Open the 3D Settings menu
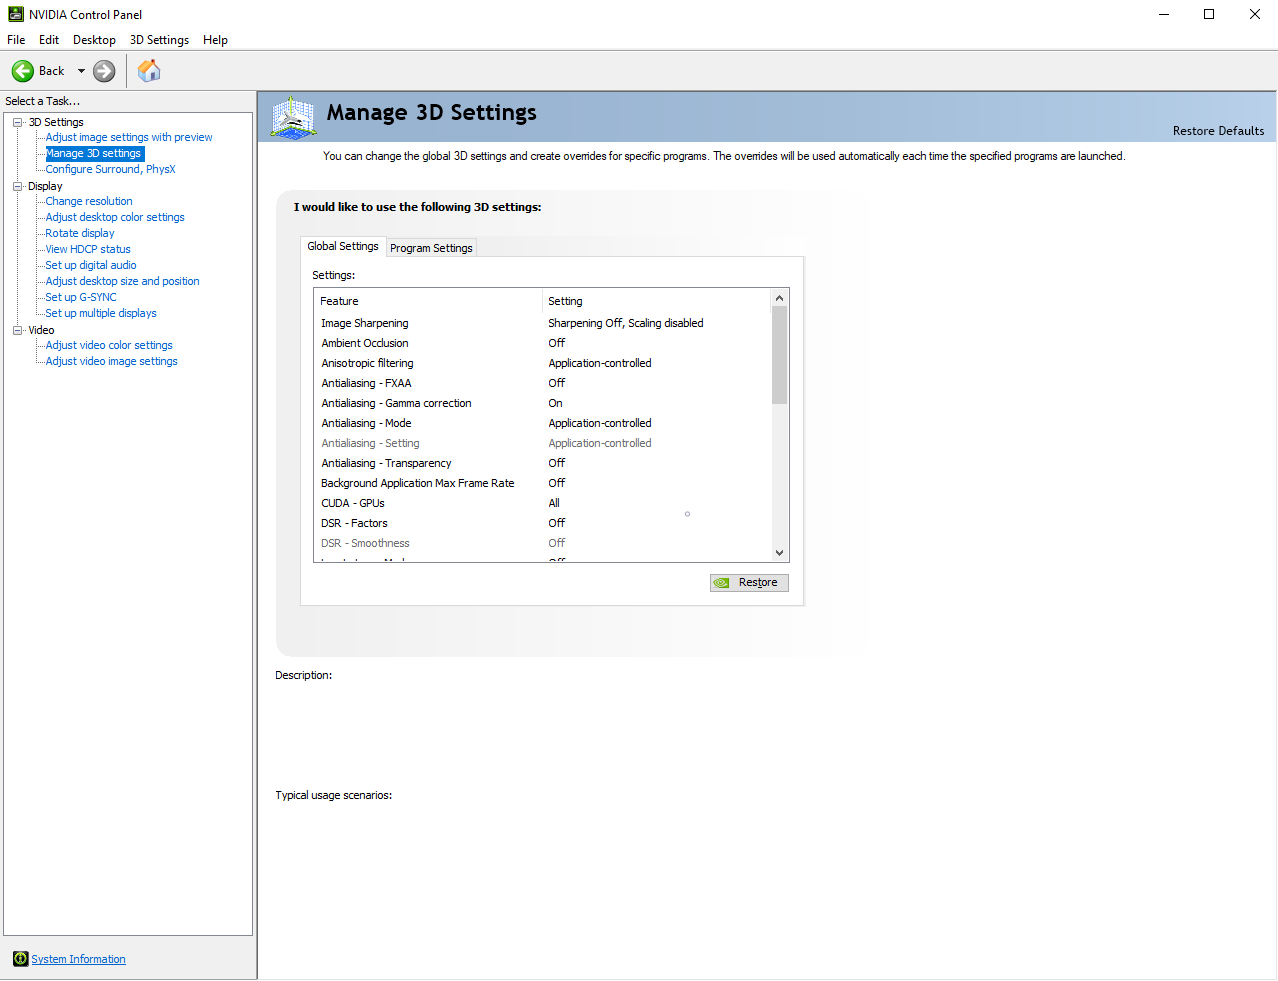Screen dimensions: 1278x981 tap(159, 40)
